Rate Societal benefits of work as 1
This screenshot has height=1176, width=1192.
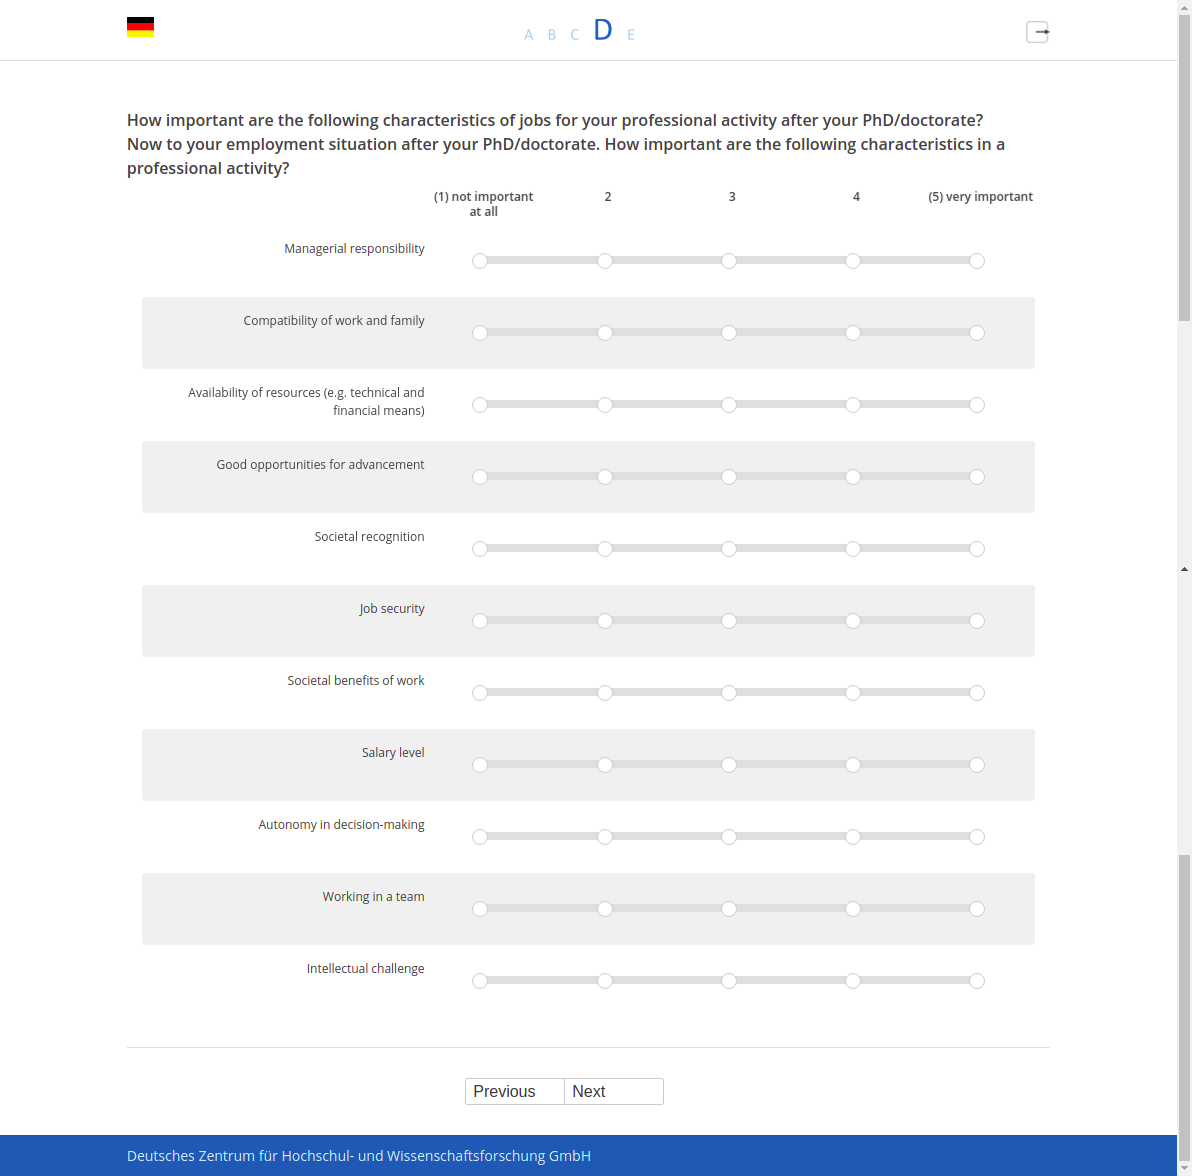pos(480,693)
